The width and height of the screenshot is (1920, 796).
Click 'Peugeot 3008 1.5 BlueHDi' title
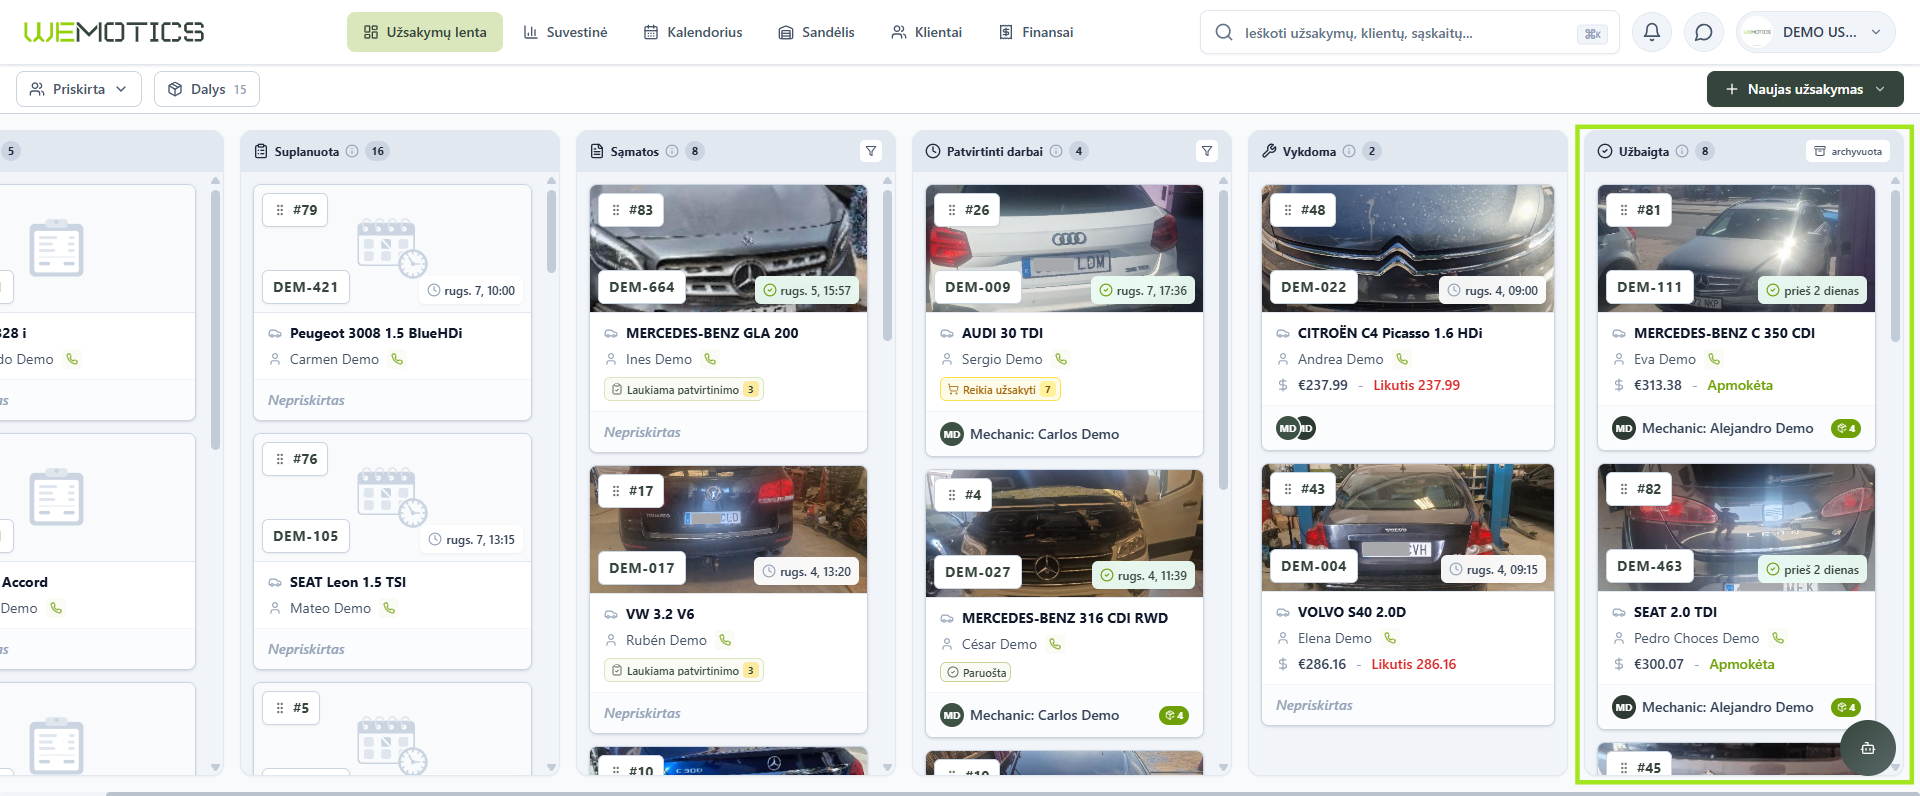[376, 333]
